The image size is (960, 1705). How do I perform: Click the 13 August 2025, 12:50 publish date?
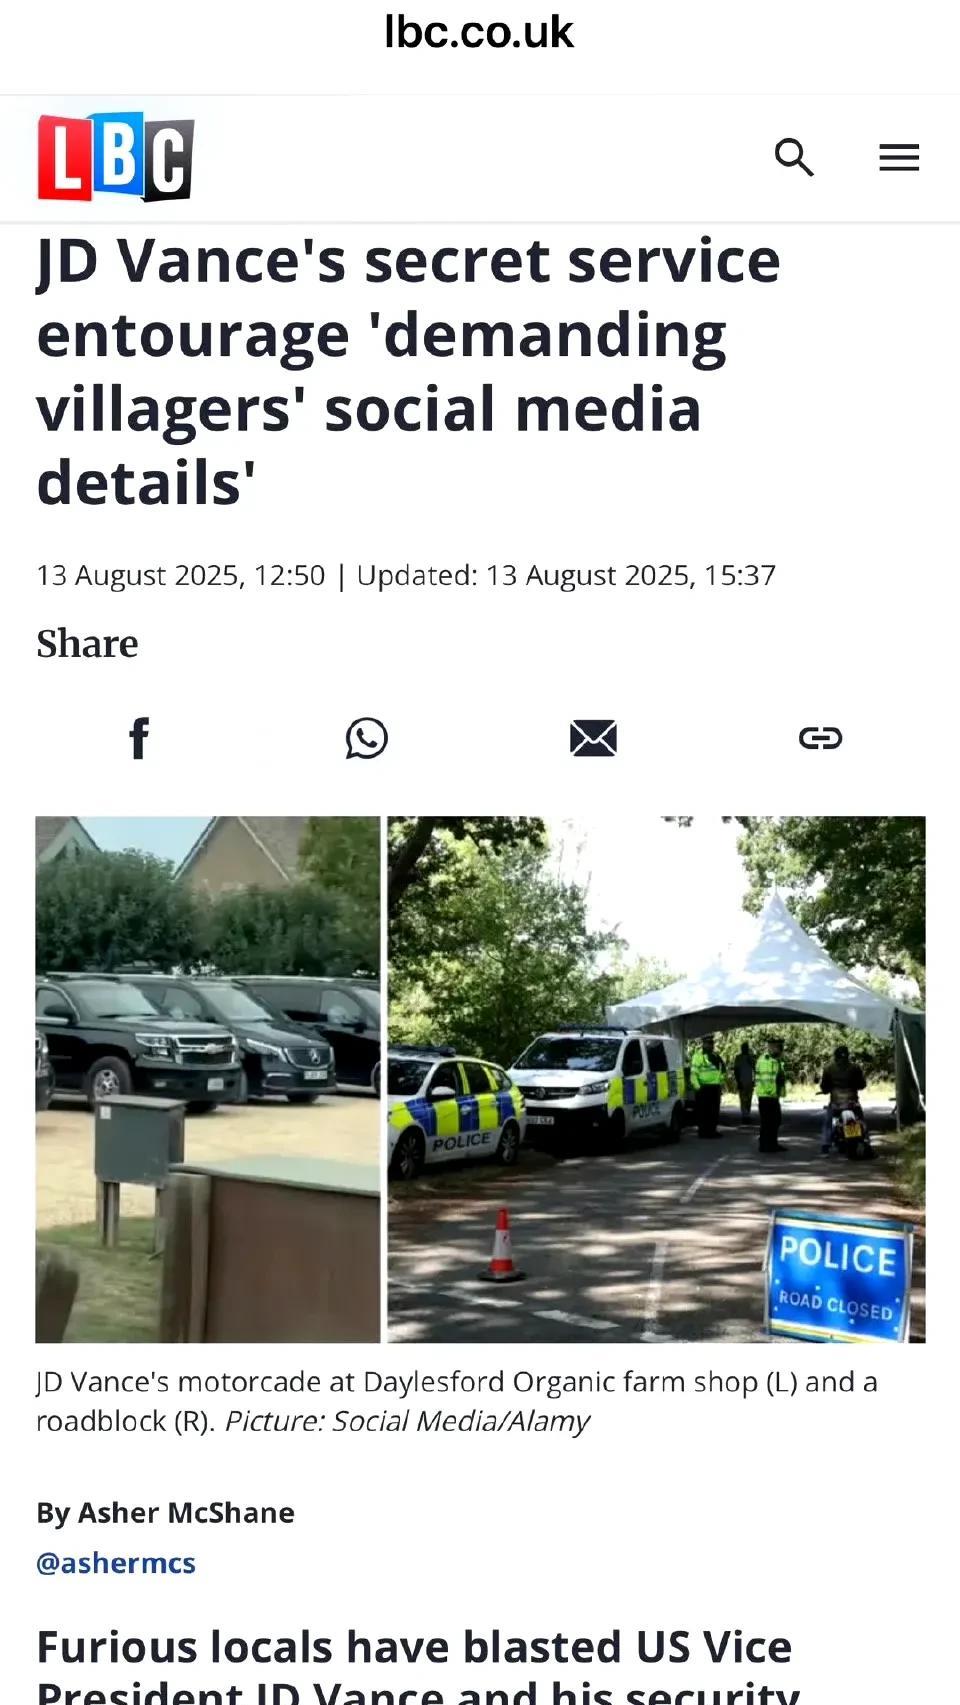pos(181,575)
